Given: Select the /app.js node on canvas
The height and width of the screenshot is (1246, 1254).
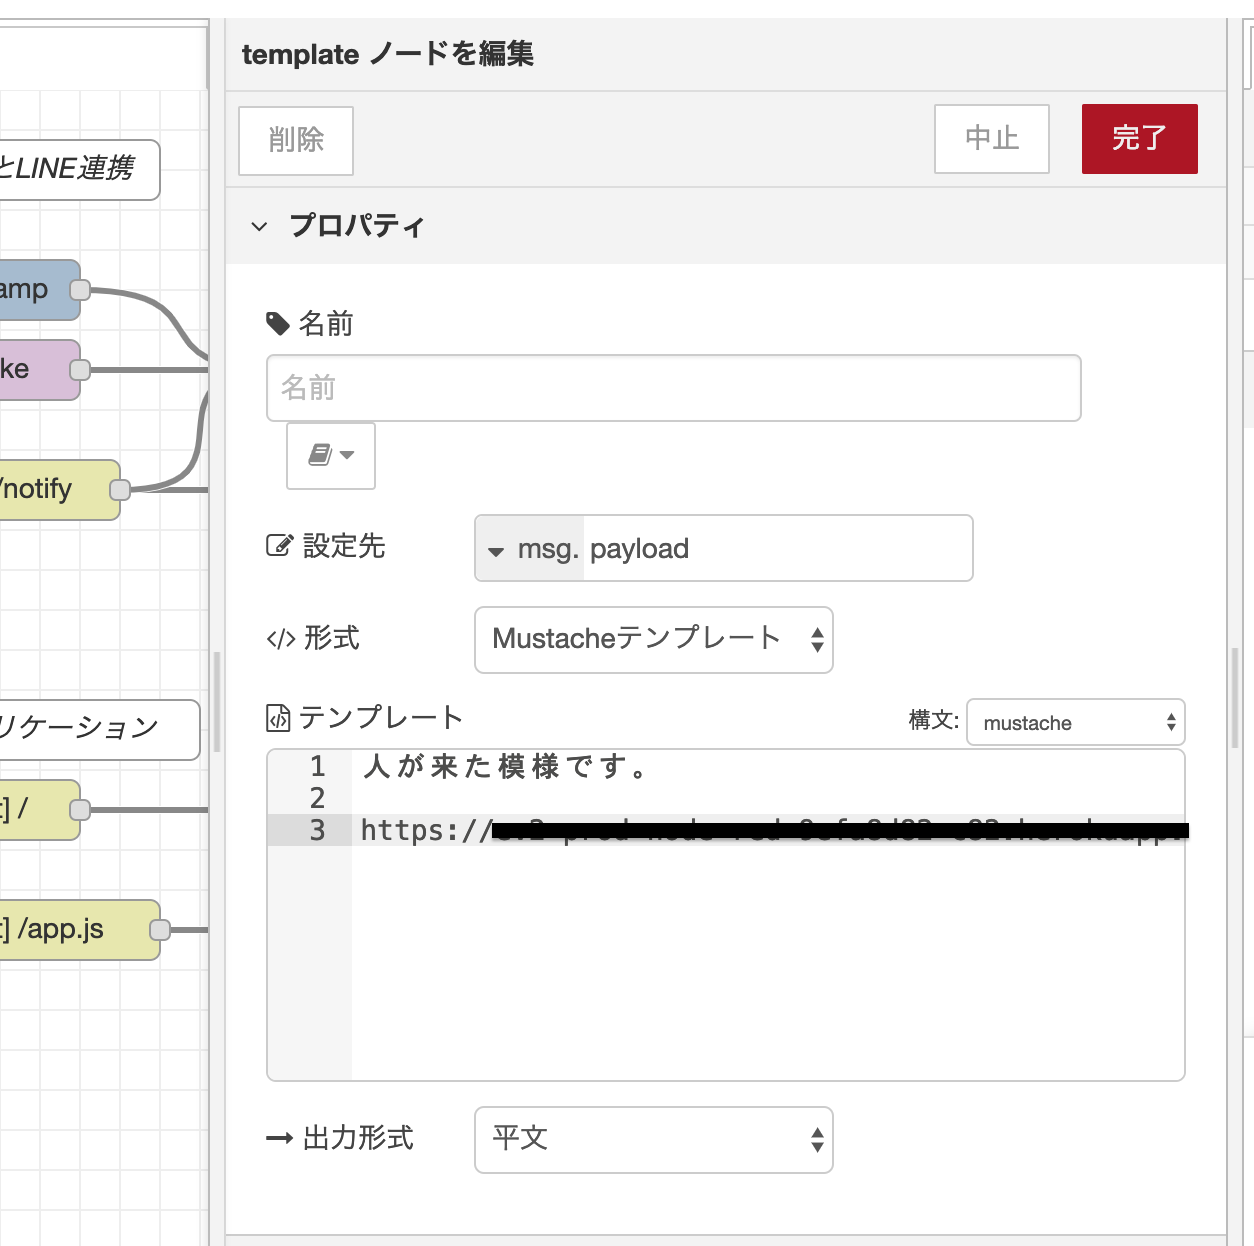Looking at the screenshot, I should coord(70,930).
